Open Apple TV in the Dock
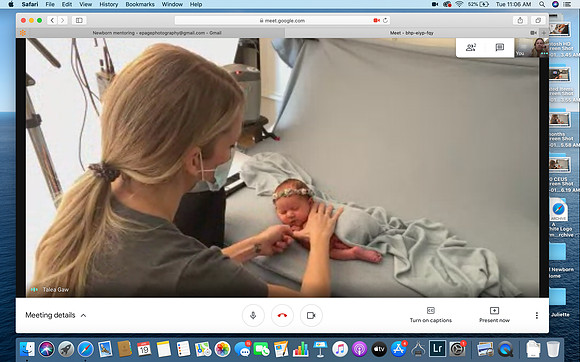580x362 pixels. coord(379,349)
